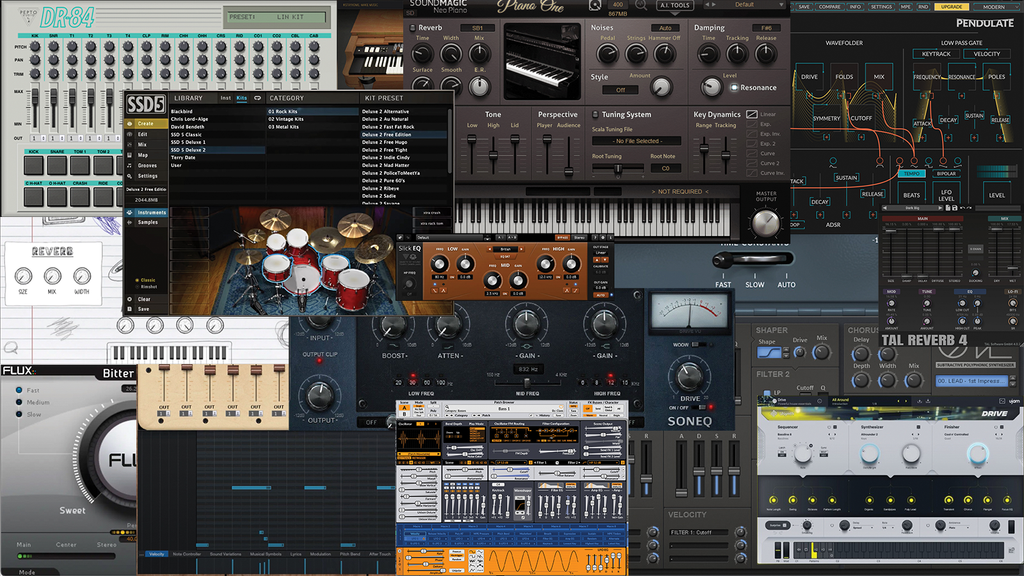1024x576 pixels.
Task: Click the A.I. Tools icon in Piano One
Action: point(674,6)
